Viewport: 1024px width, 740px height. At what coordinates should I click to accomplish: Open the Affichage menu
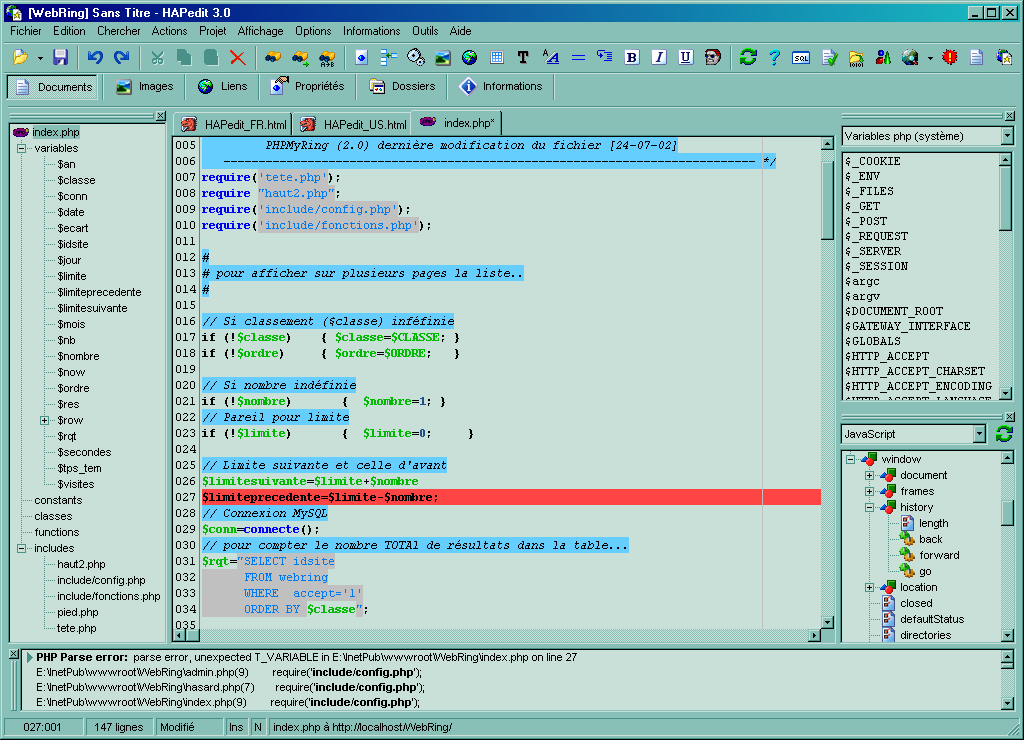[x=260, y=31]
